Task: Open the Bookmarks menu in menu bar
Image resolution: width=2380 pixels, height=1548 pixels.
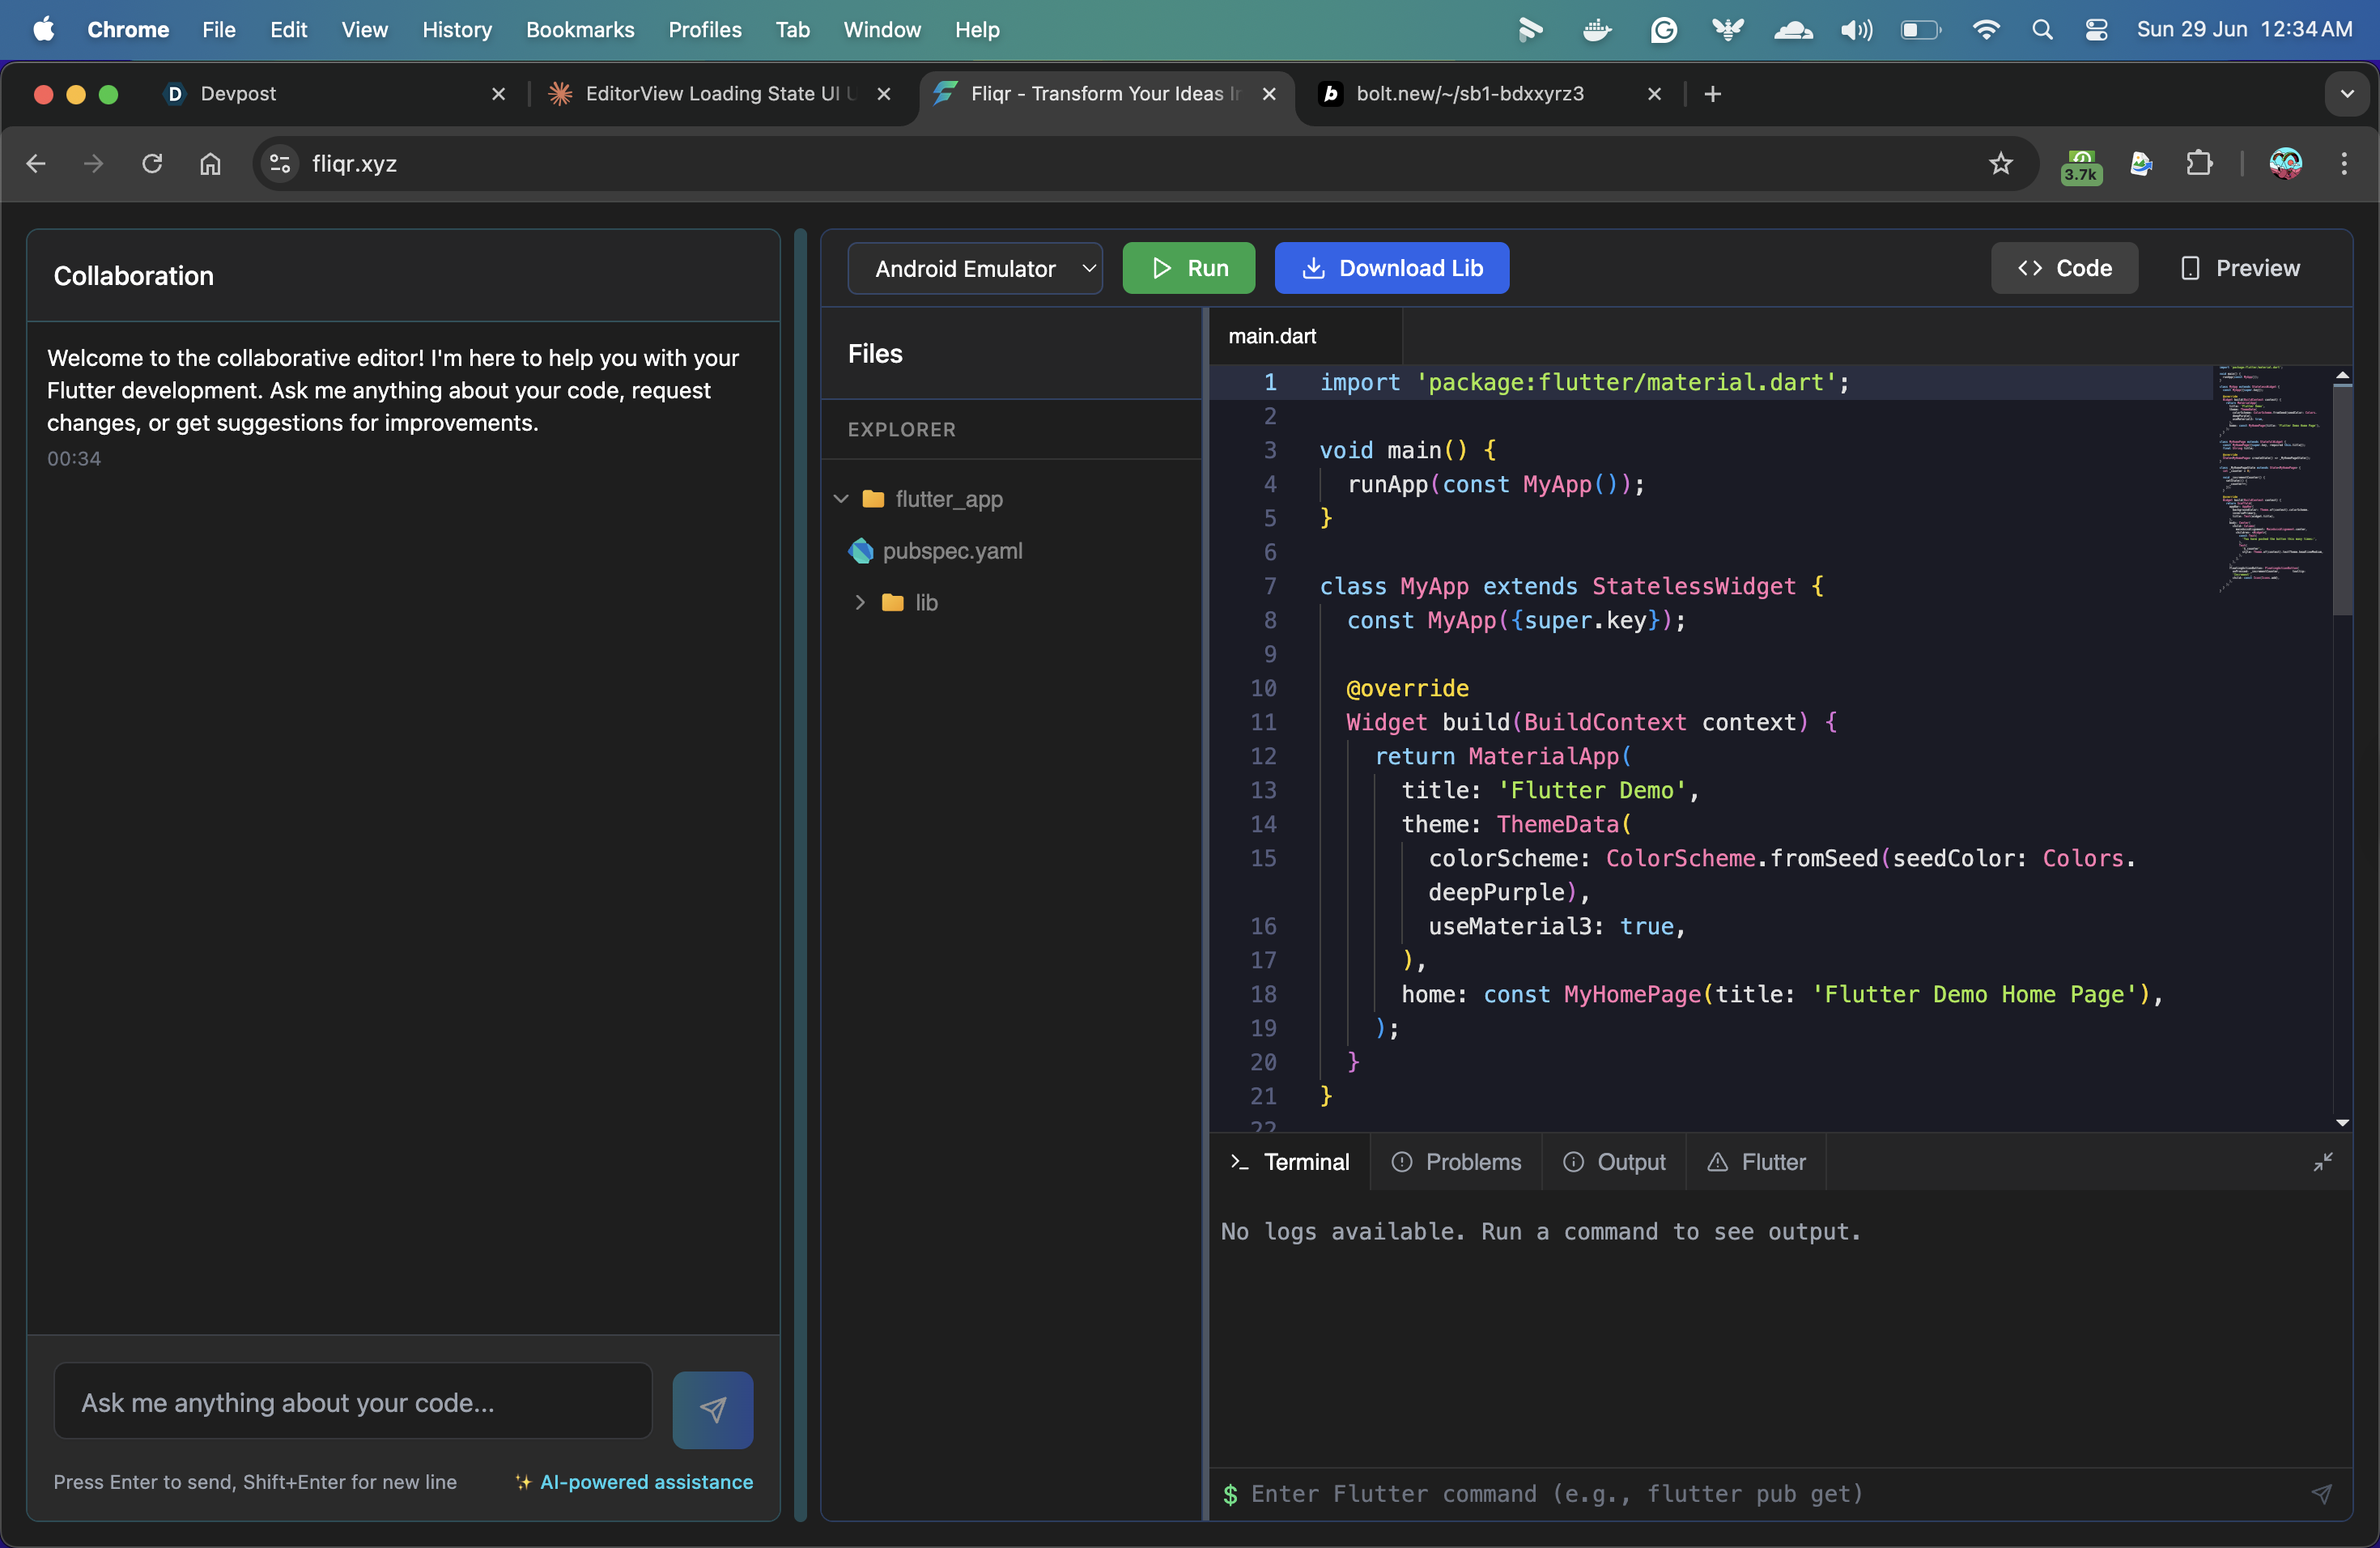Action: coord(579,30)
